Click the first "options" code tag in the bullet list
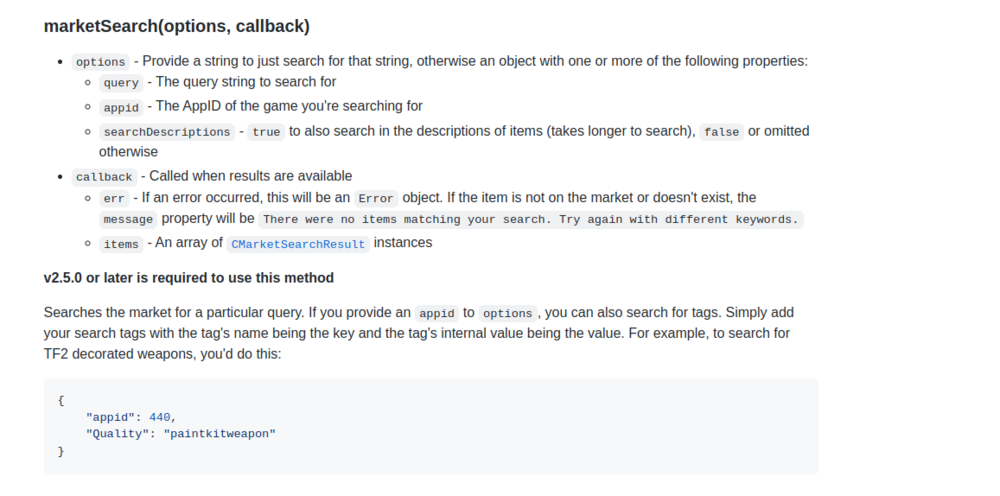The image size is (1000, 496). [x=100, y=62]
